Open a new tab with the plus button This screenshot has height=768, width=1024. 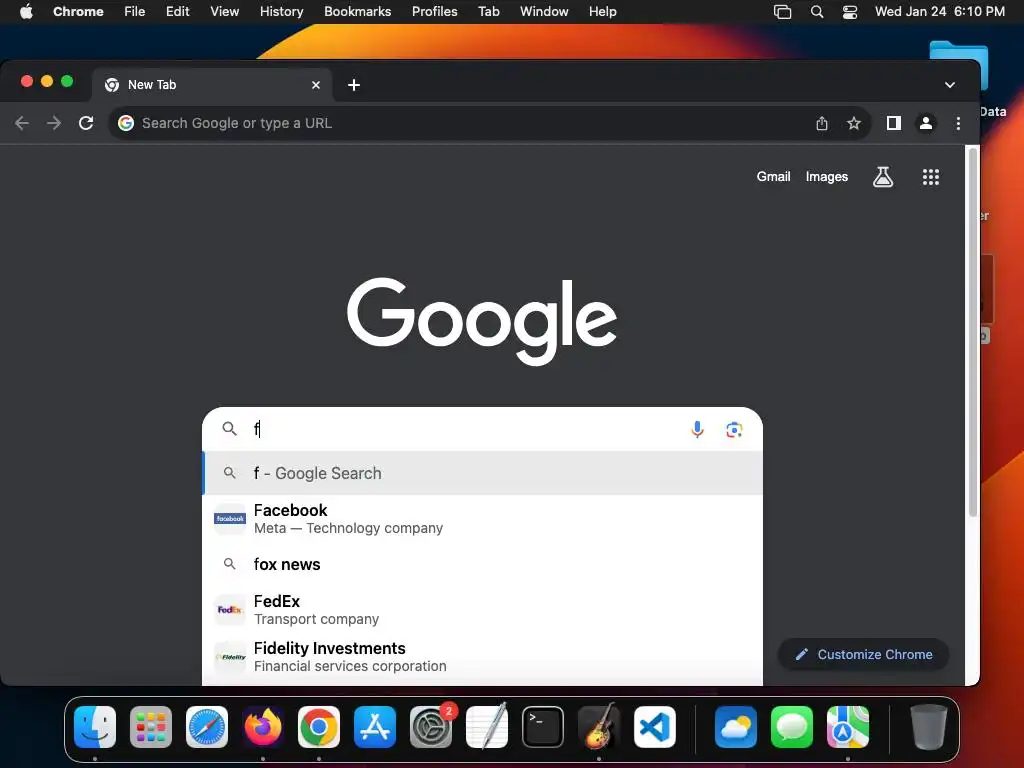(x=354, y=85)
